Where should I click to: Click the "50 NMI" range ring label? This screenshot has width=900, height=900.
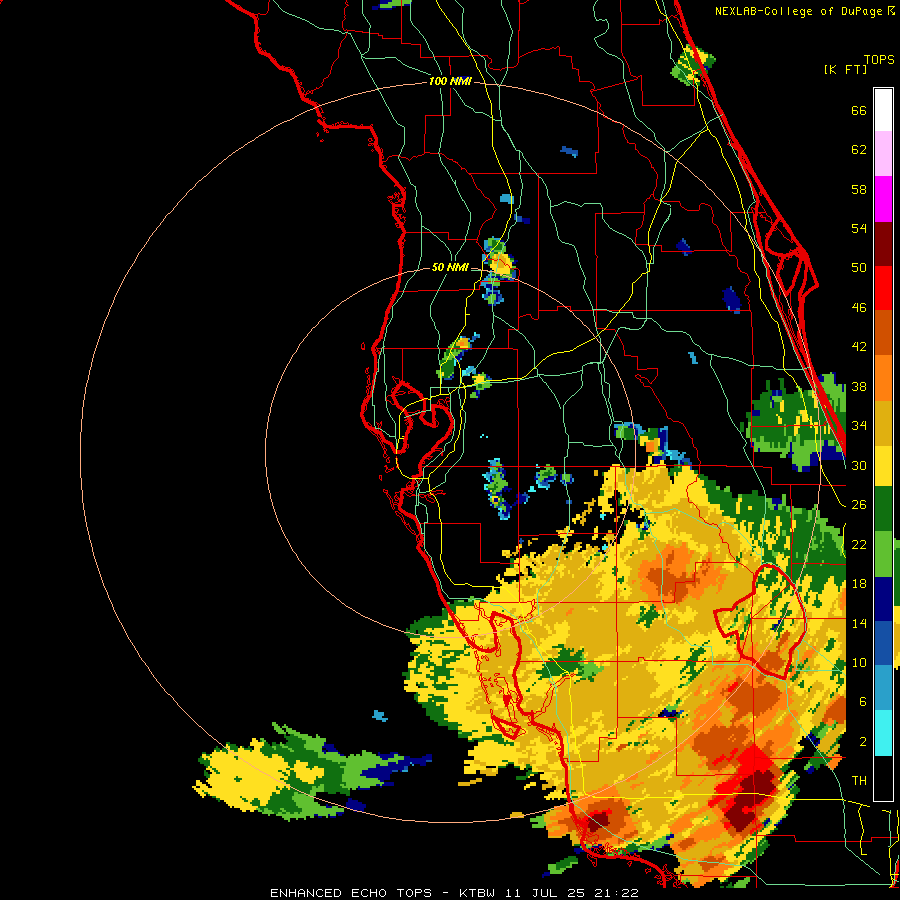pyautogui.click(x=449, y=267)
